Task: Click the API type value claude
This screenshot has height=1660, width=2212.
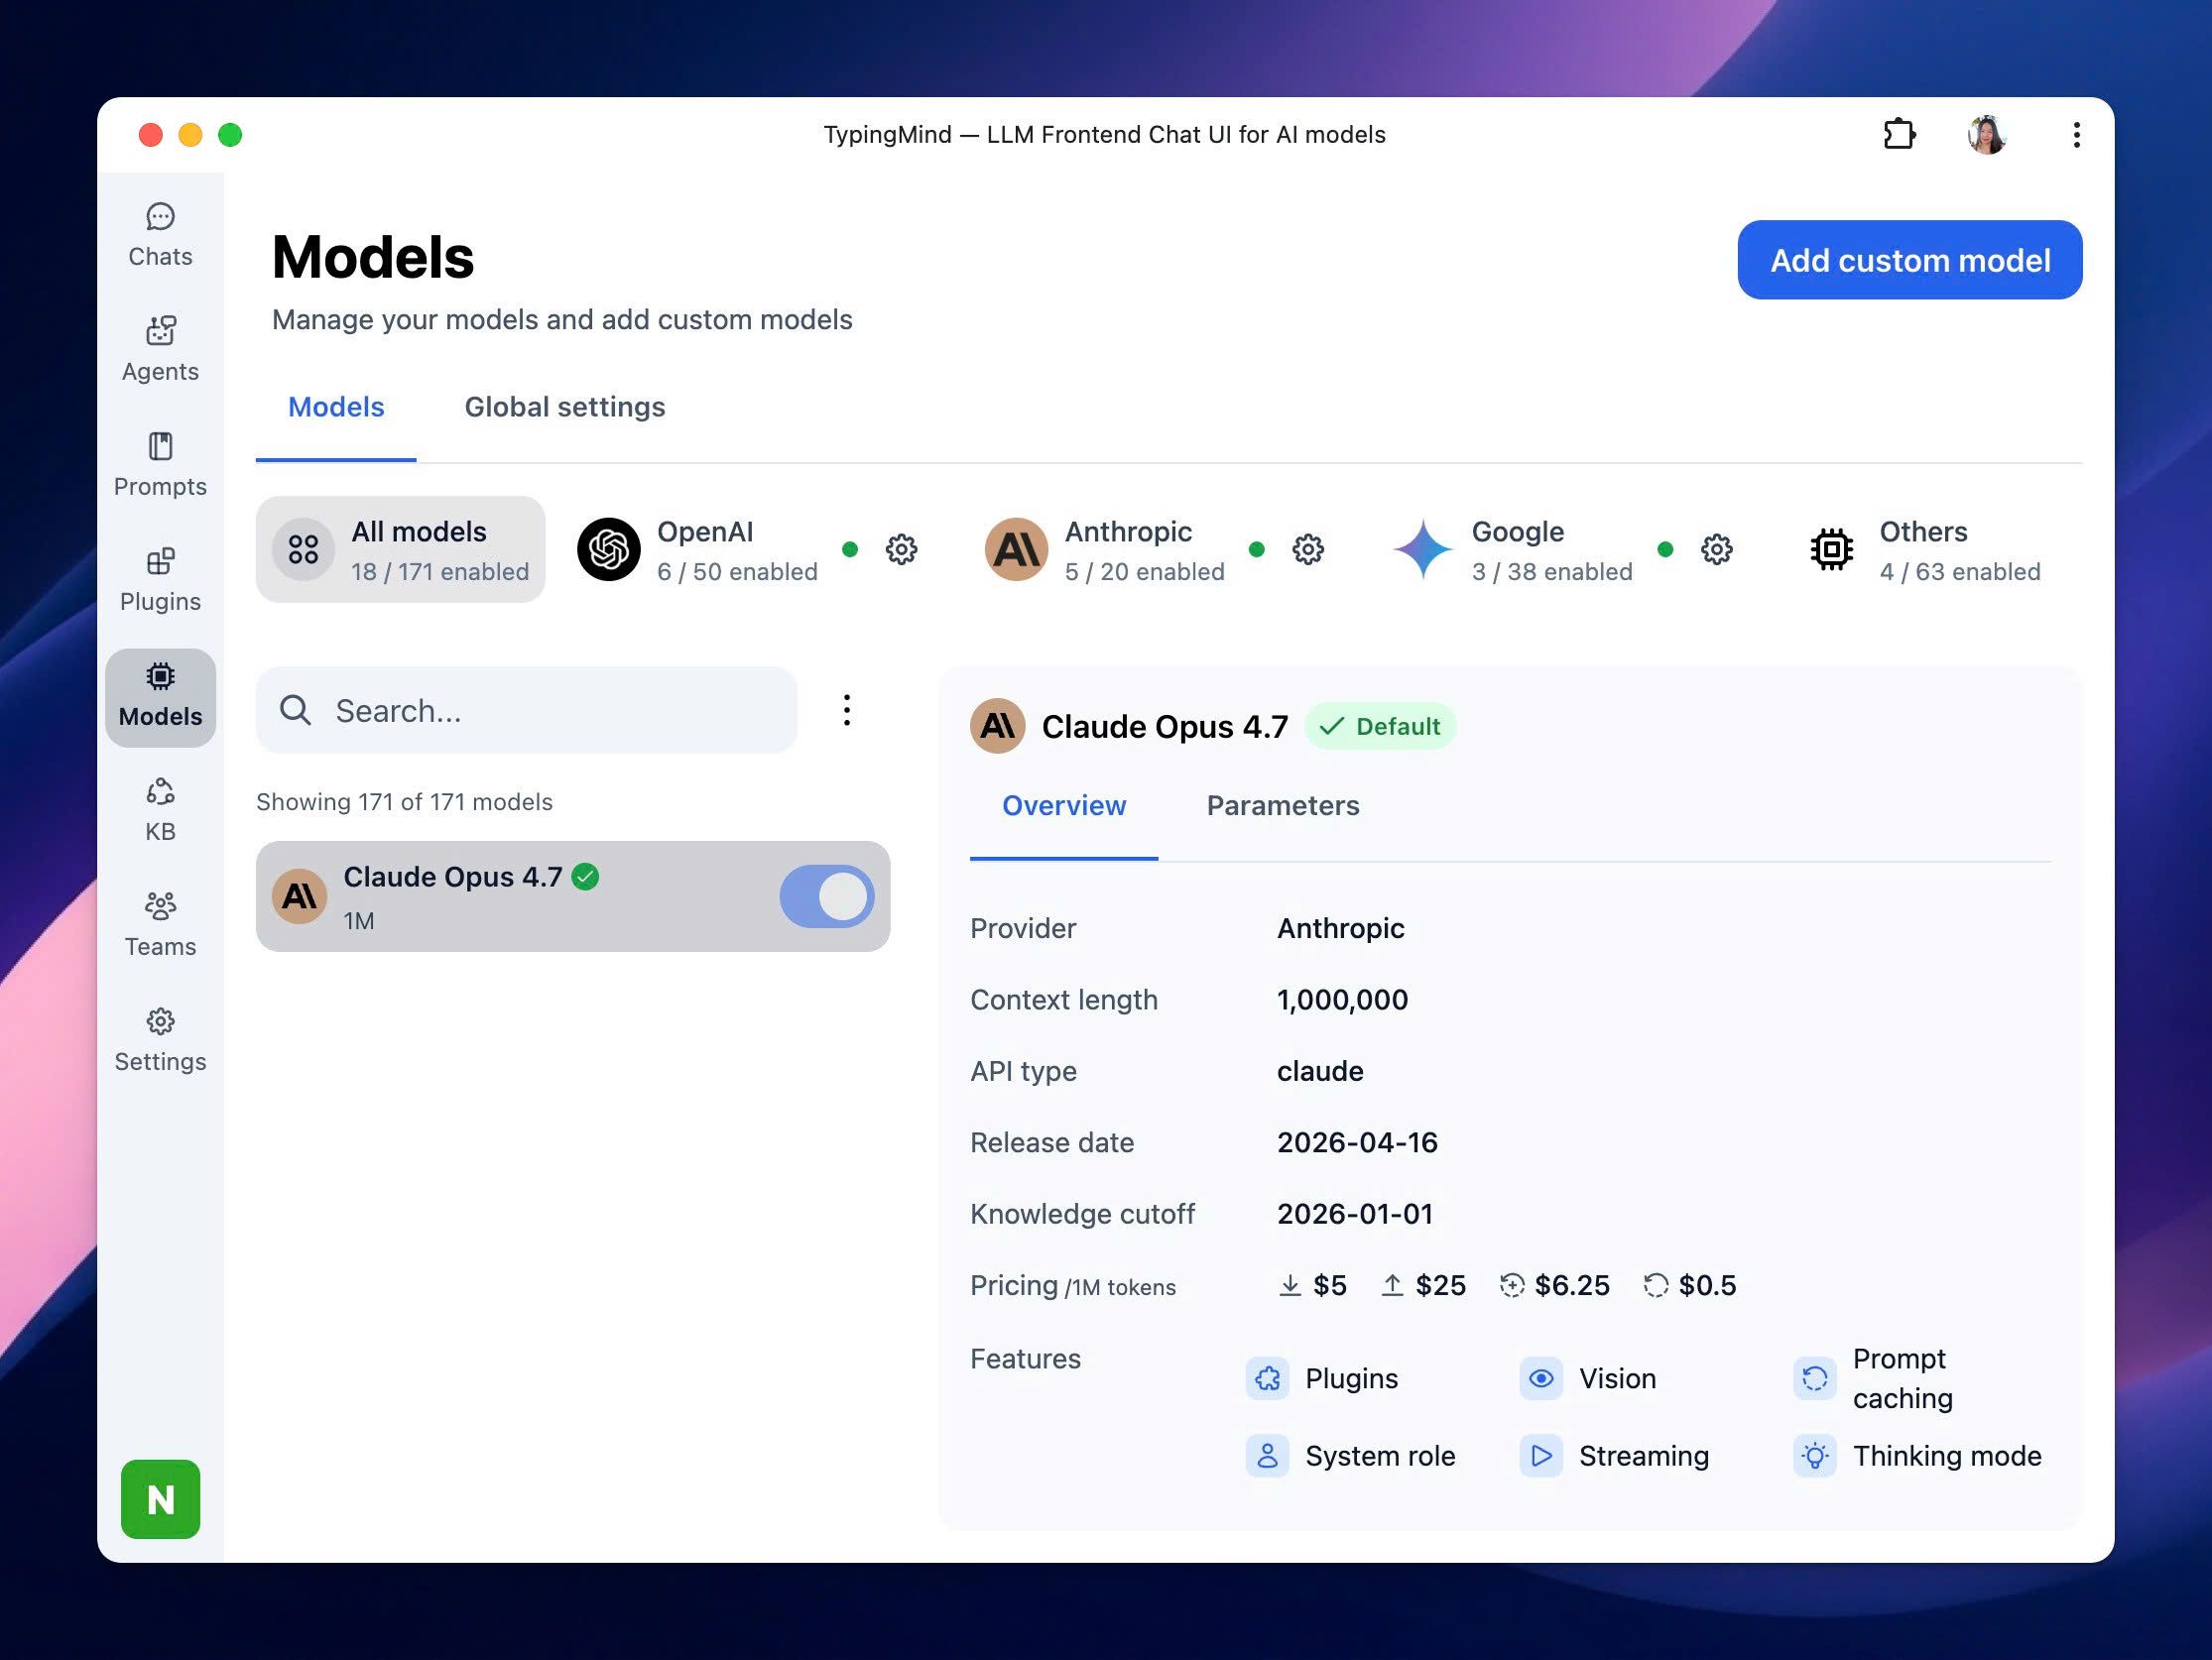Action: [1320, 1071]
